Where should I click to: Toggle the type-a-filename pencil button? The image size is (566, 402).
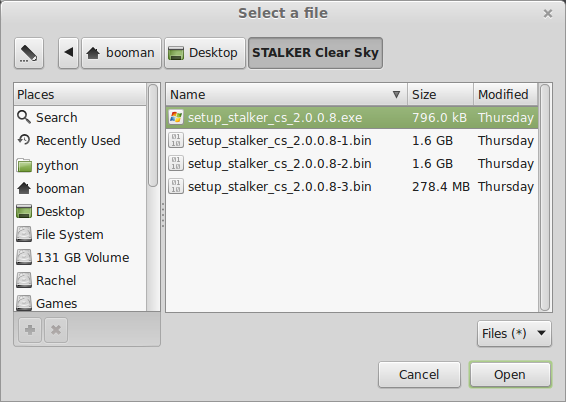pos(29,53)
